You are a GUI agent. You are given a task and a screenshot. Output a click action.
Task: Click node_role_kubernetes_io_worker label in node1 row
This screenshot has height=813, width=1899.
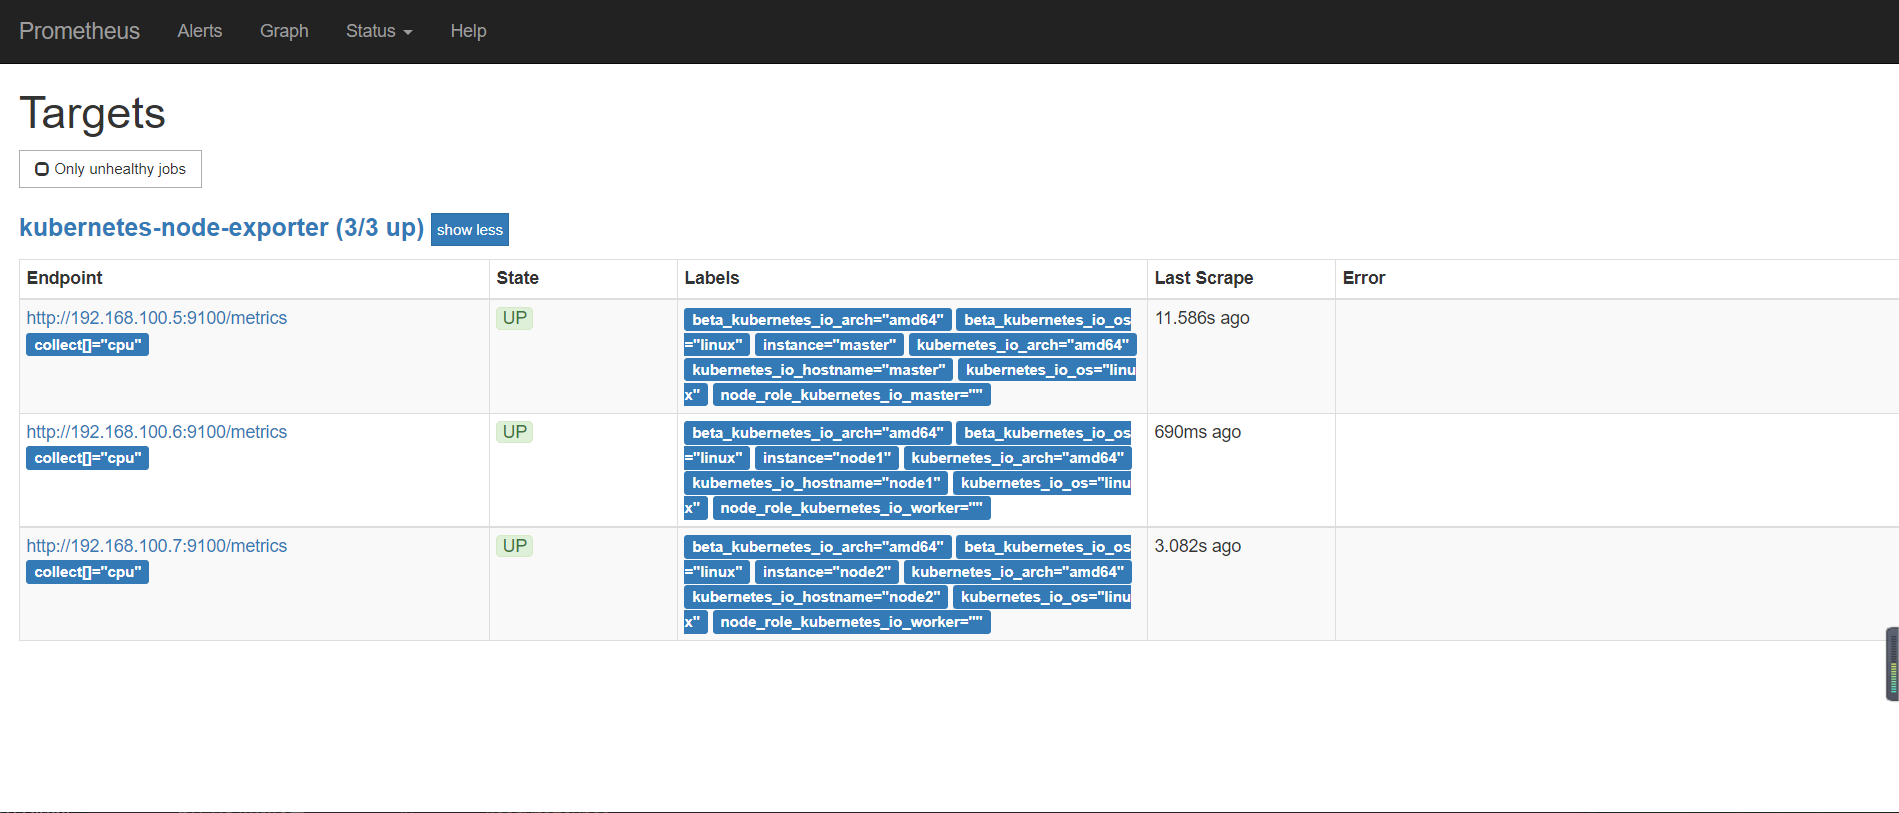point(852,508)
